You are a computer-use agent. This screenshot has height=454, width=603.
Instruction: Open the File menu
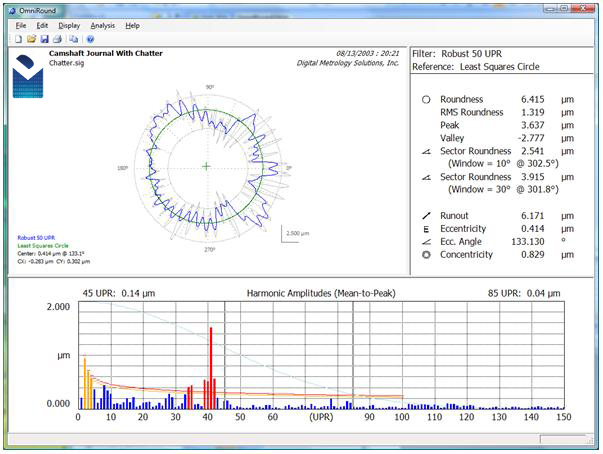pyautogui.click(x=21, y=26)
